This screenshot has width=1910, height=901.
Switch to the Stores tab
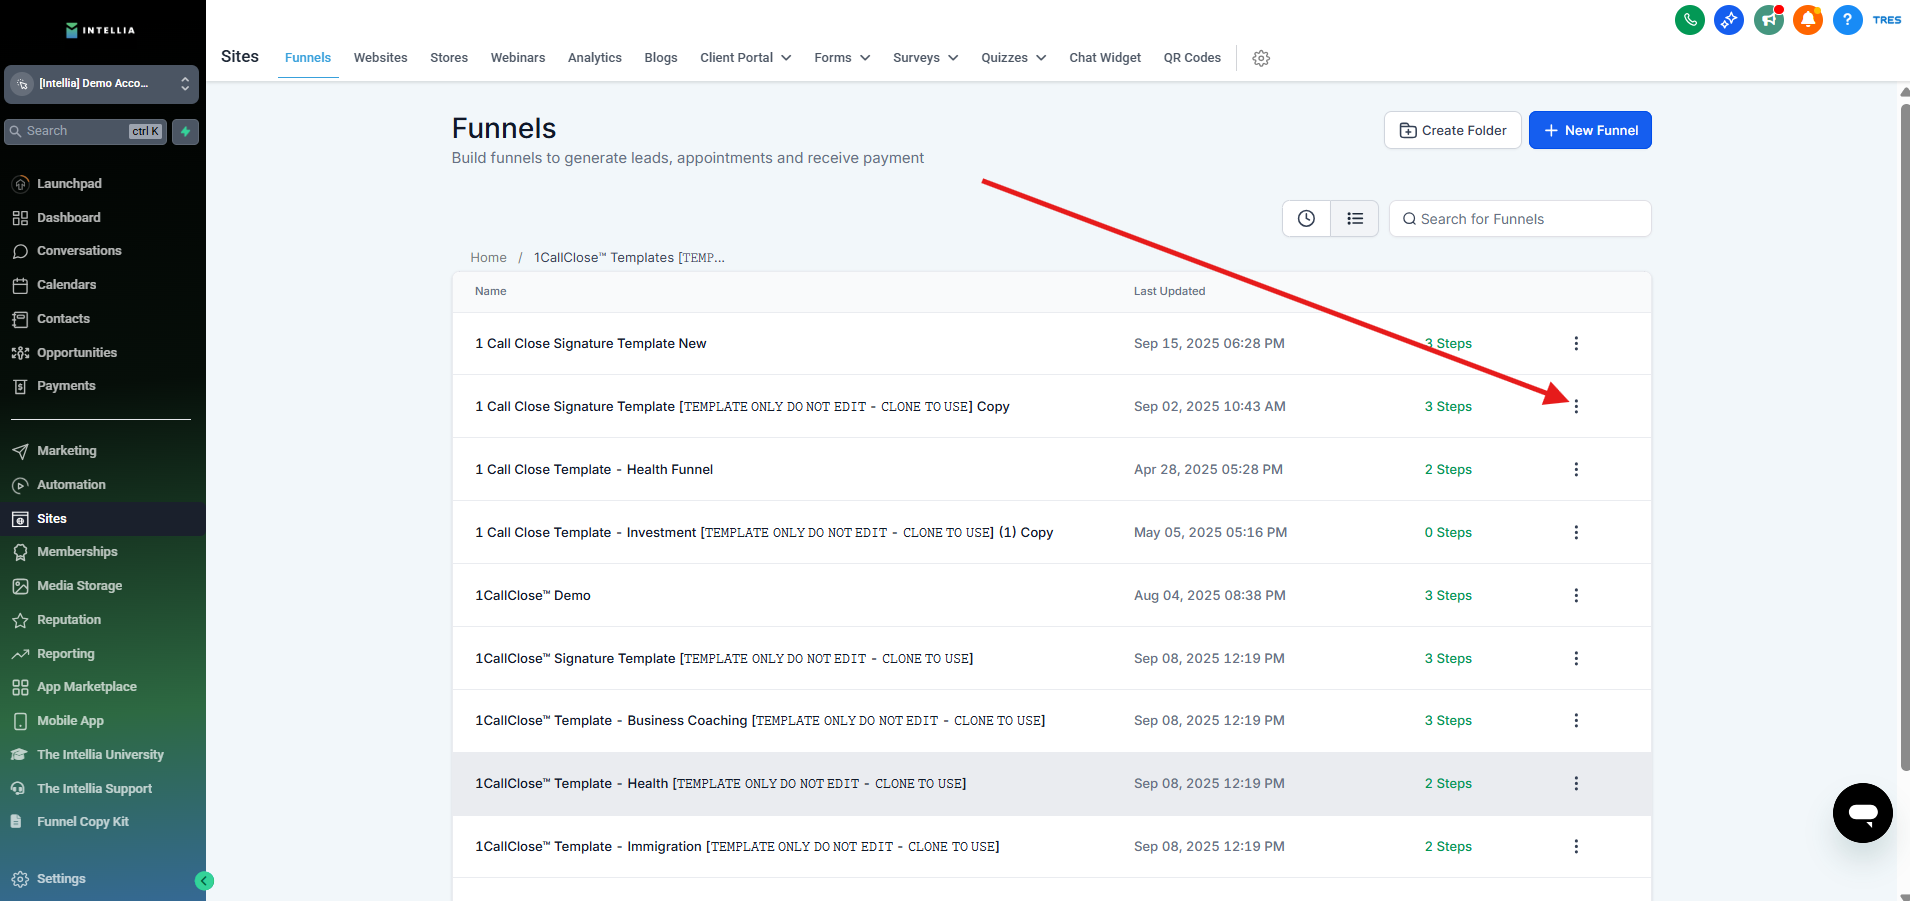(449, 58)
